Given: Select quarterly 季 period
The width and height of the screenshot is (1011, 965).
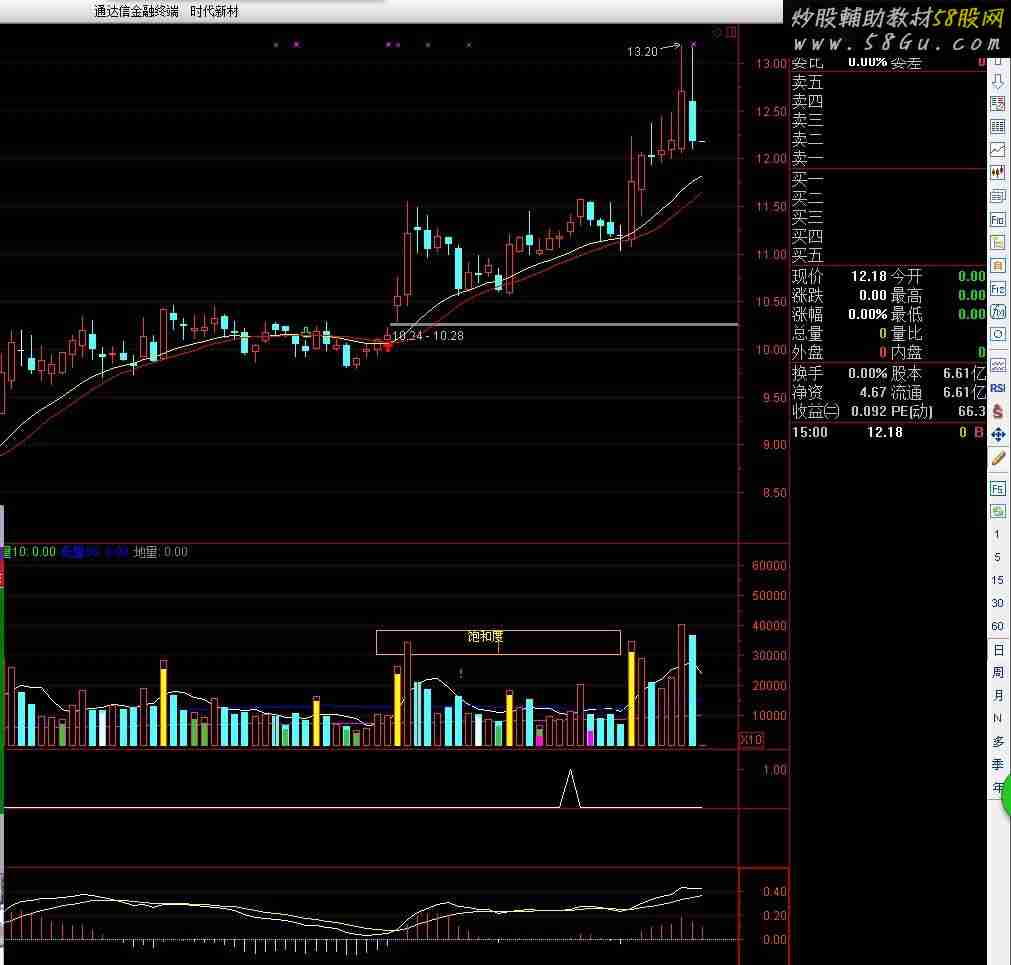Looking at the screenshot, I should pos(997,765).
